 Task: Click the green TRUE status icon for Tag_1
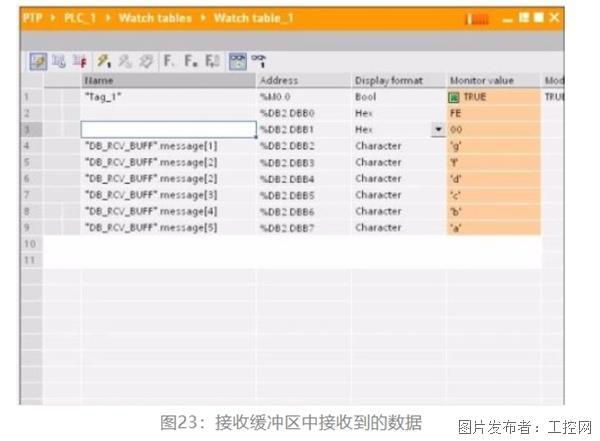455,97
